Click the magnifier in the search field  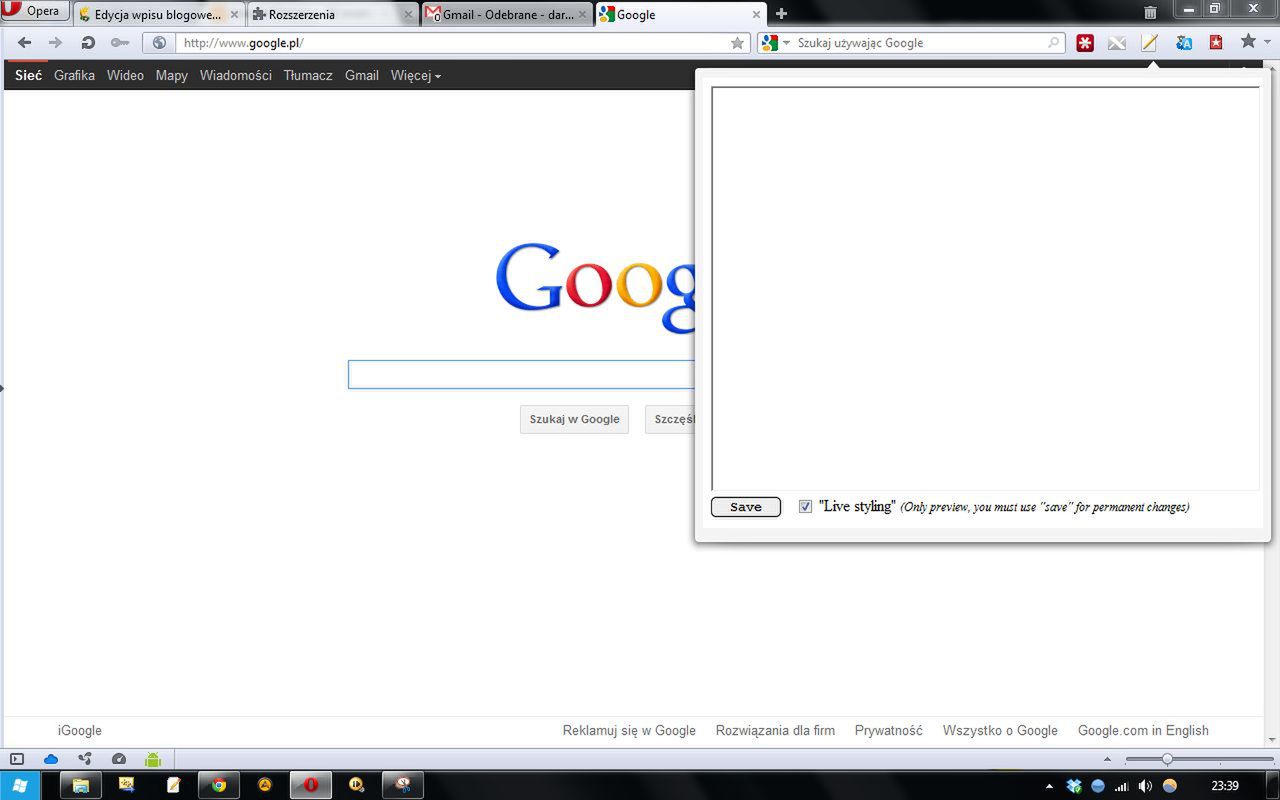(1053, 43)
